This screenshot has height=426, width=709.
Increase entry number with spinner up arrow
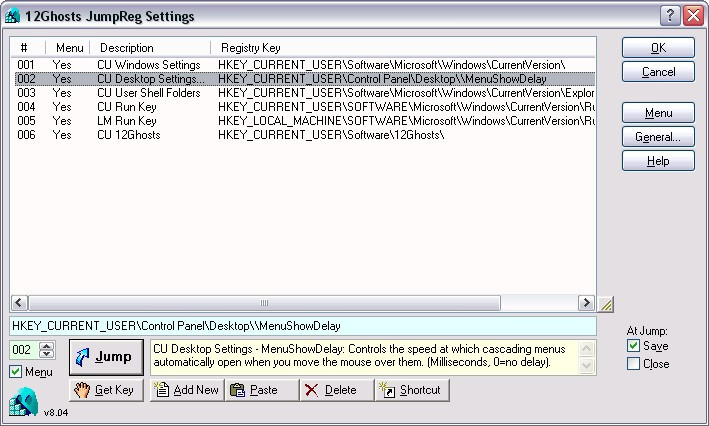click(x=46, y=346)
